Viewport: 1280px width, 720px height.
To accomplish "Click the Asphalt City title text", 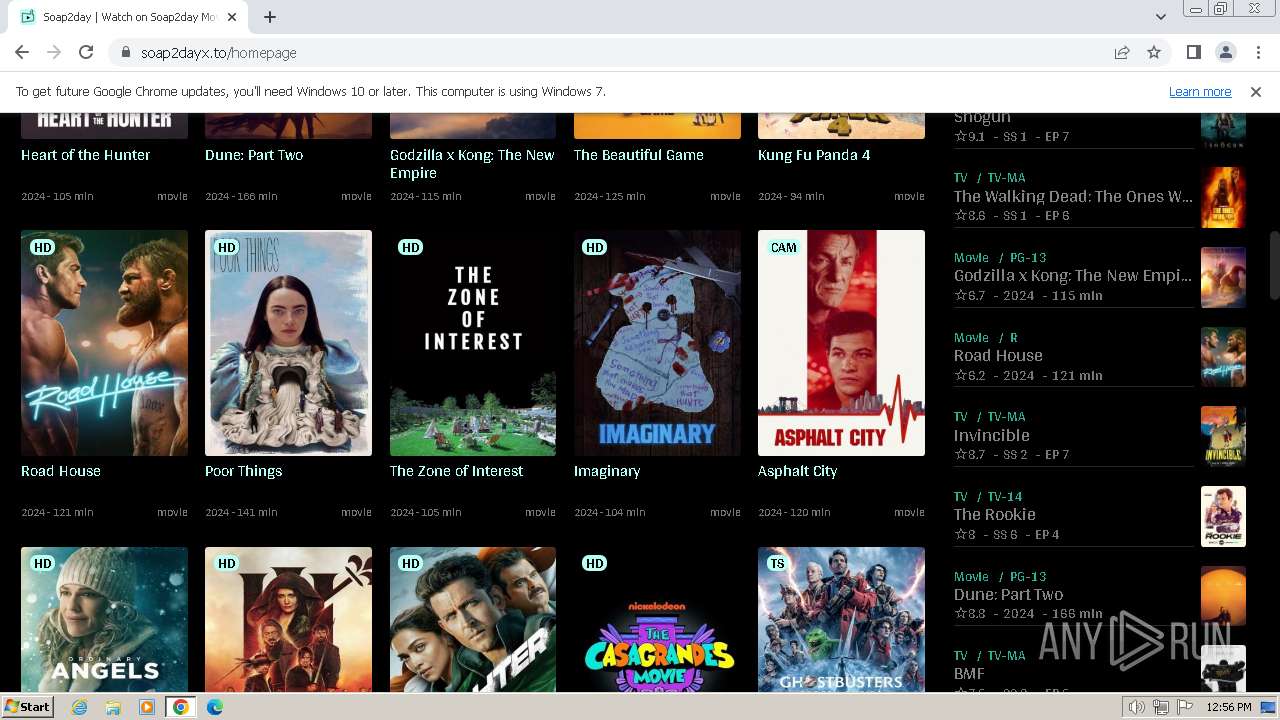I will [798, 471].
